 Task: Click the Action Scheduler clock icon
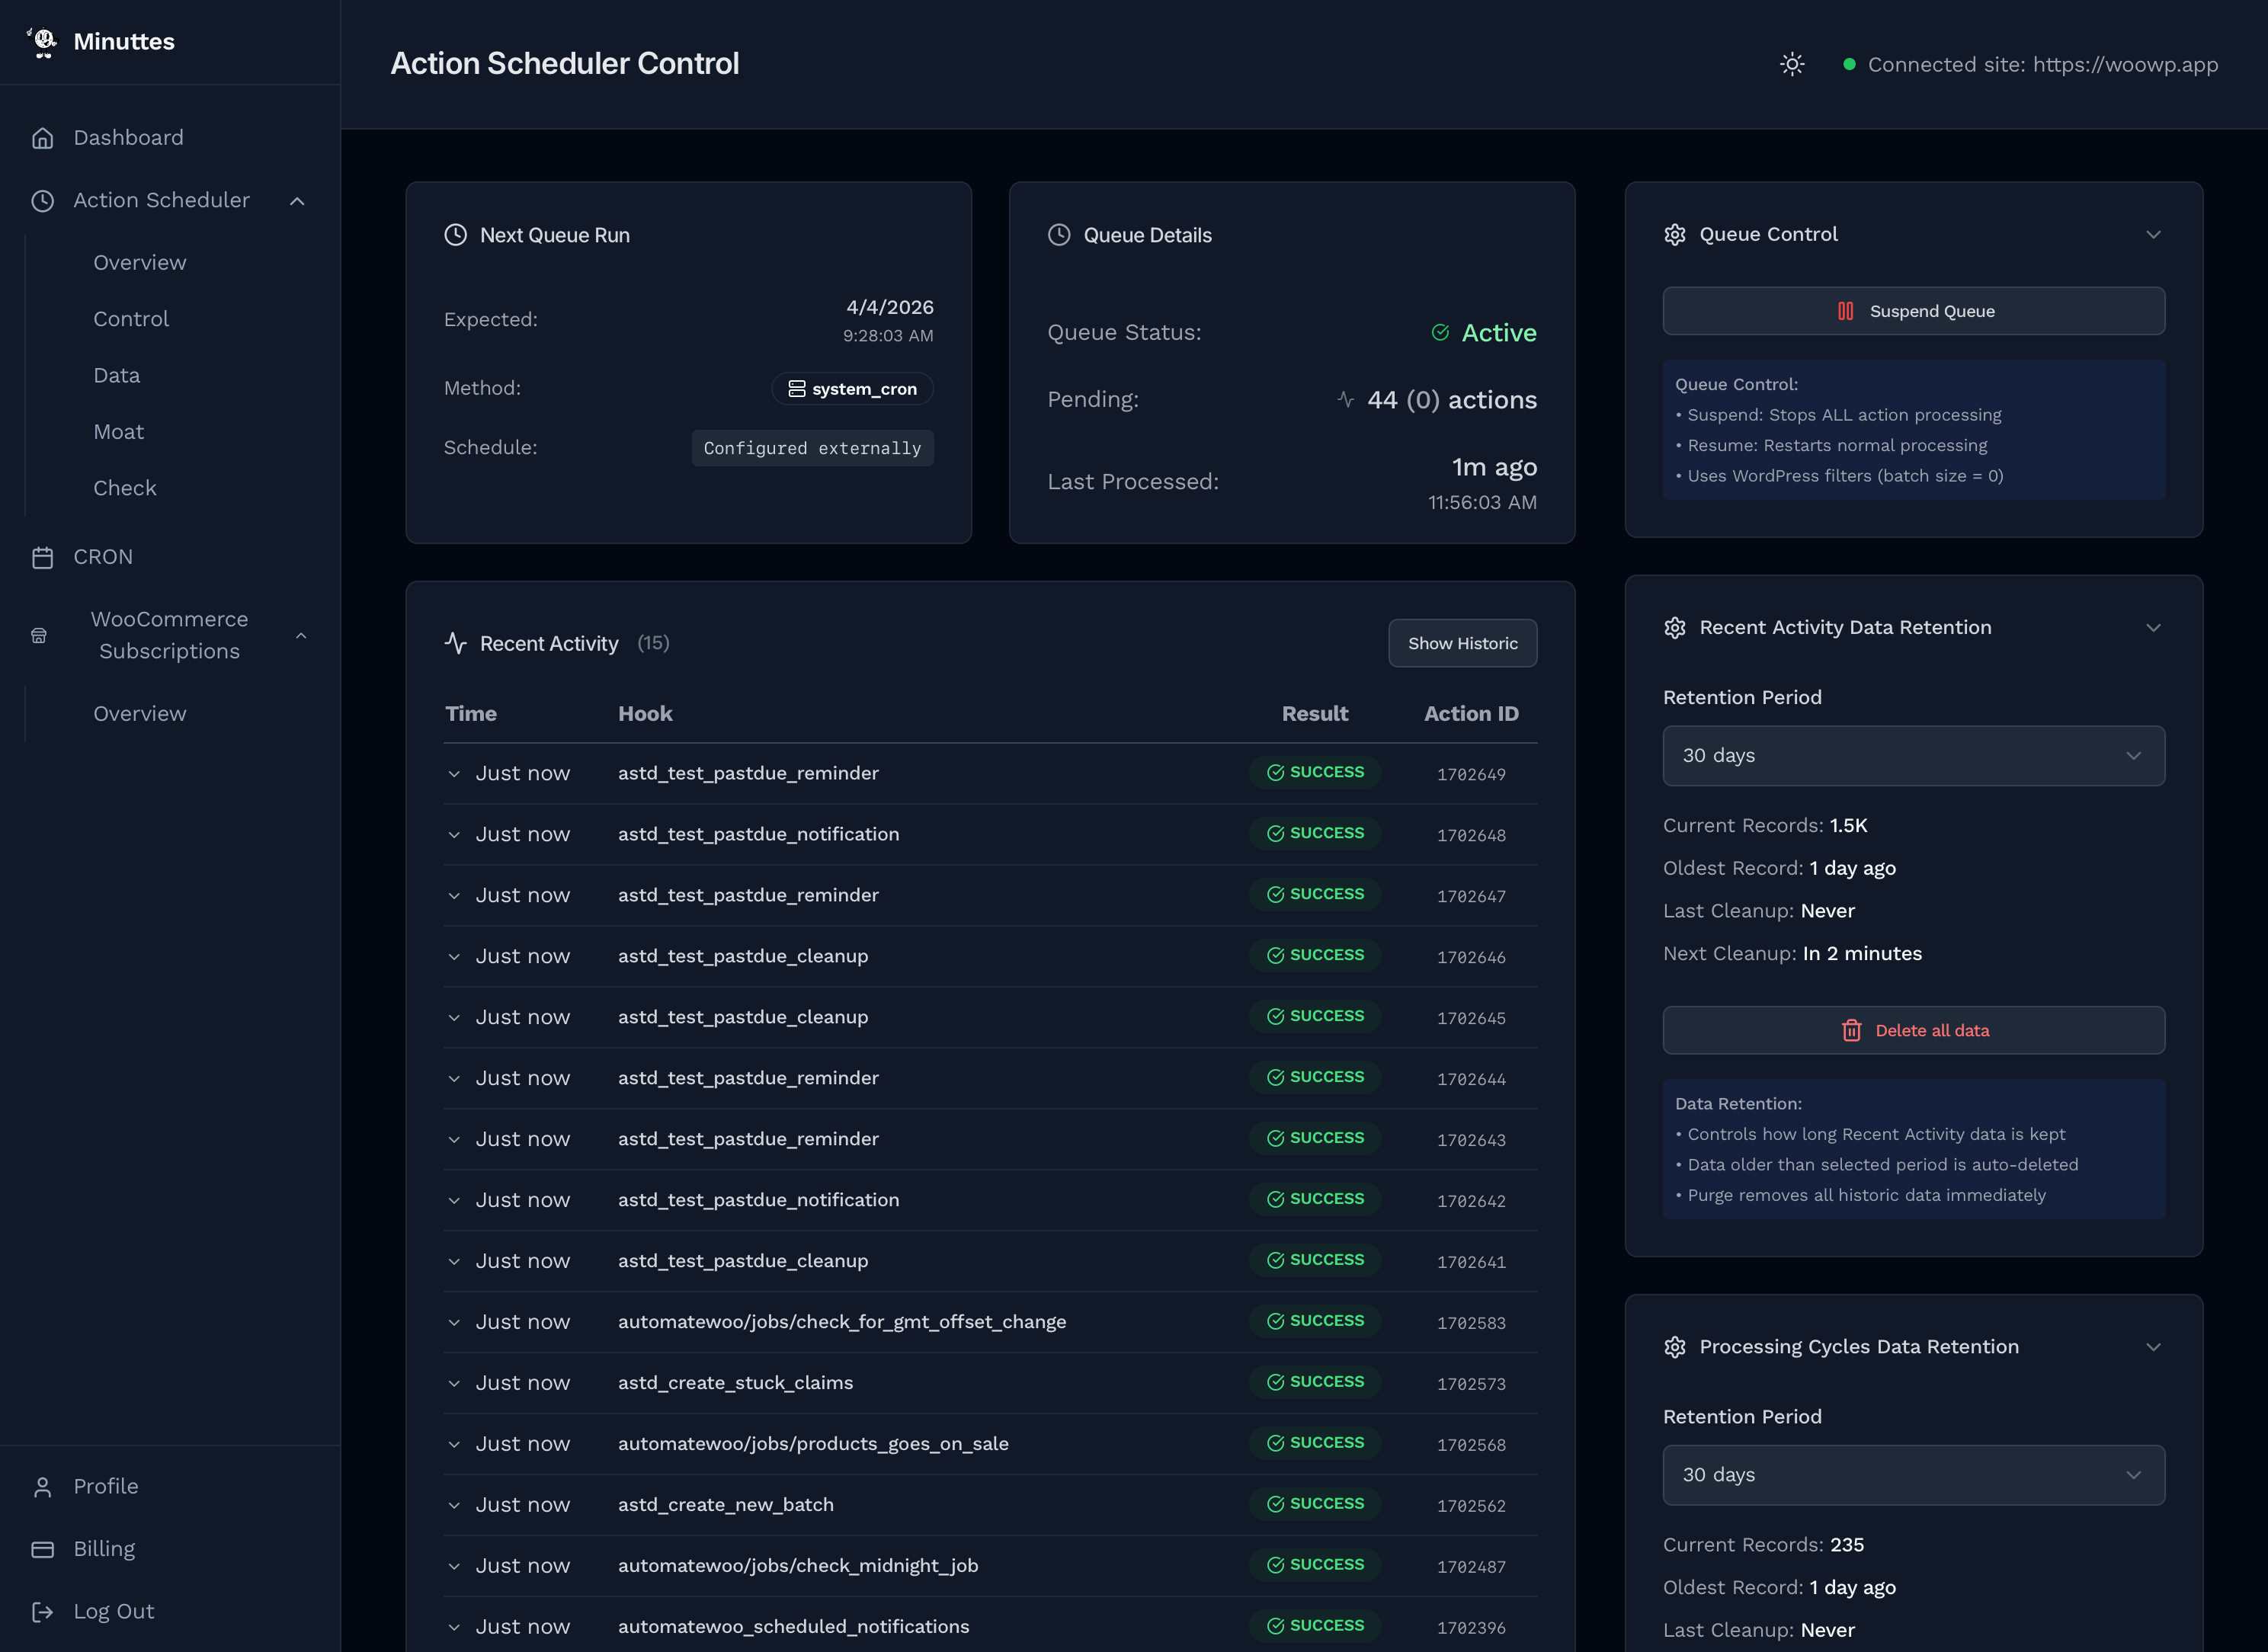pos(42,200)
